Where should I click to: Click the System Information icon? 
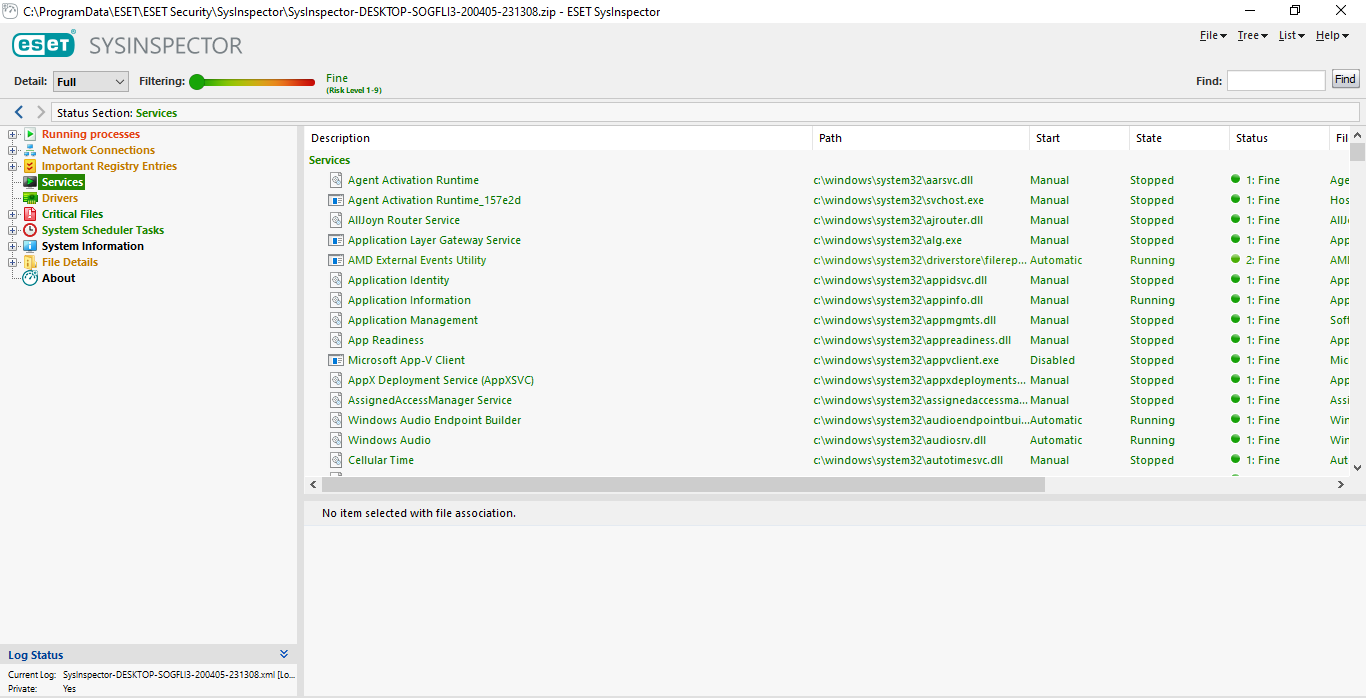30,246
